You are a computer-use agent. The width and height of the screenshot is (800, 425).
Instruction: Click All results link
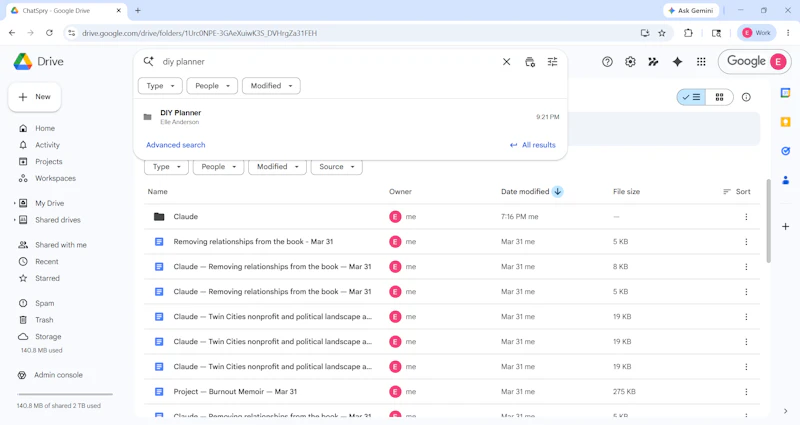pos(533,145)
